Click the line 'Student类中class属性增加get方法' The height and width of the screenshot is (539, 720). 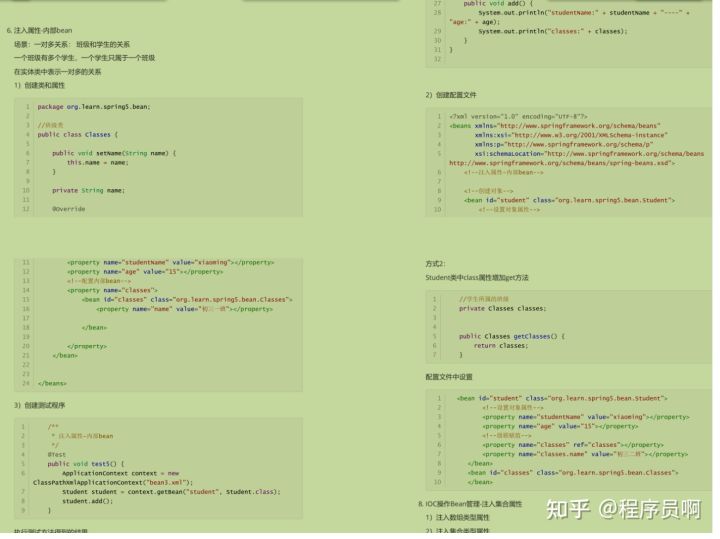(477, 278)
